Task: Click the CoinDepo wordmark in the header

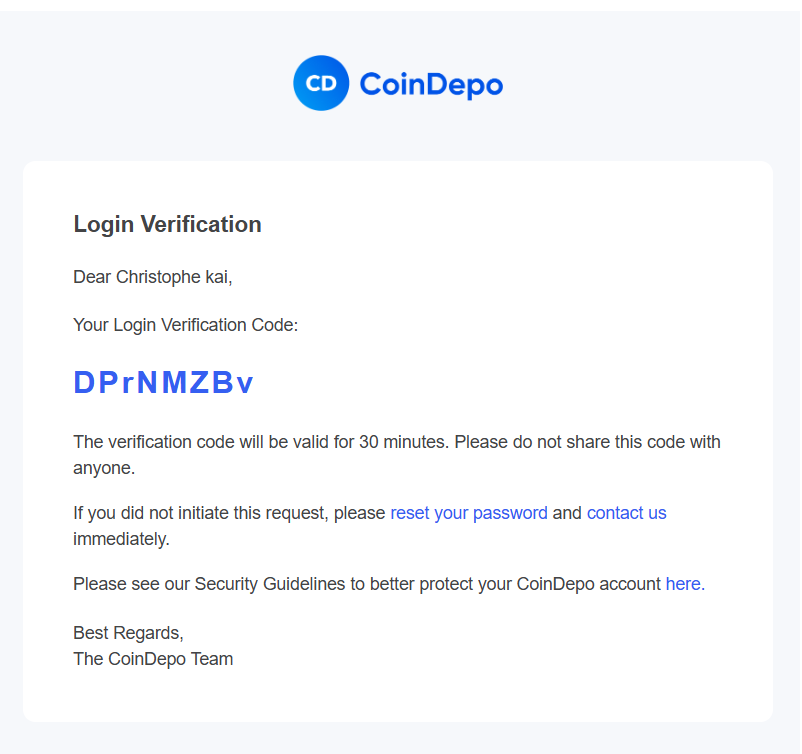Action: [x=431, y=84]
